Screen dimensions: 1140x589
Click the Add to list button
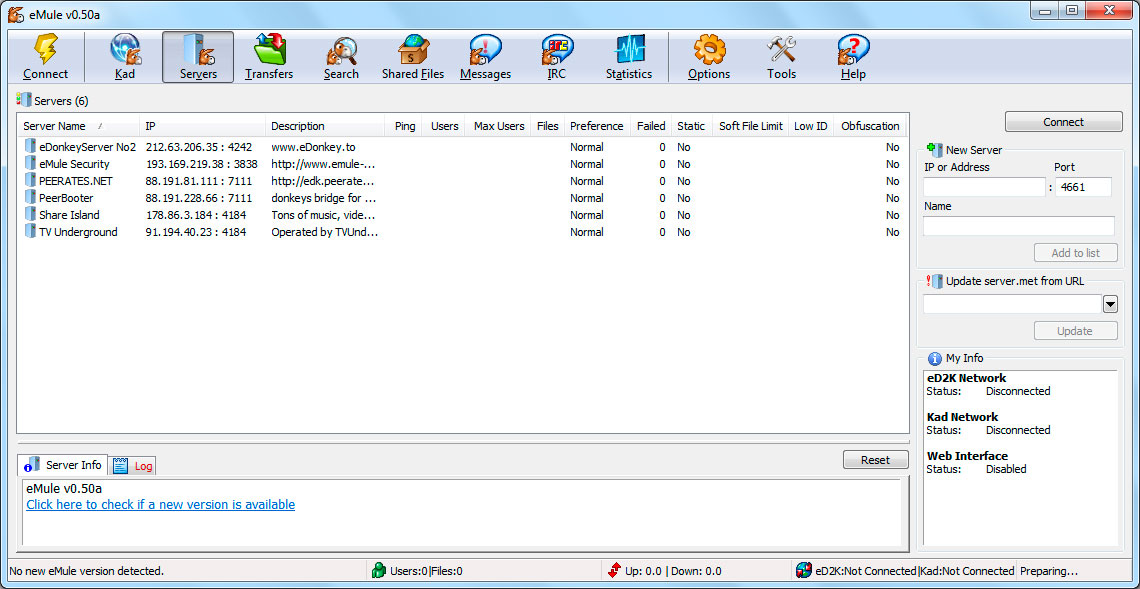point(1075,253)
